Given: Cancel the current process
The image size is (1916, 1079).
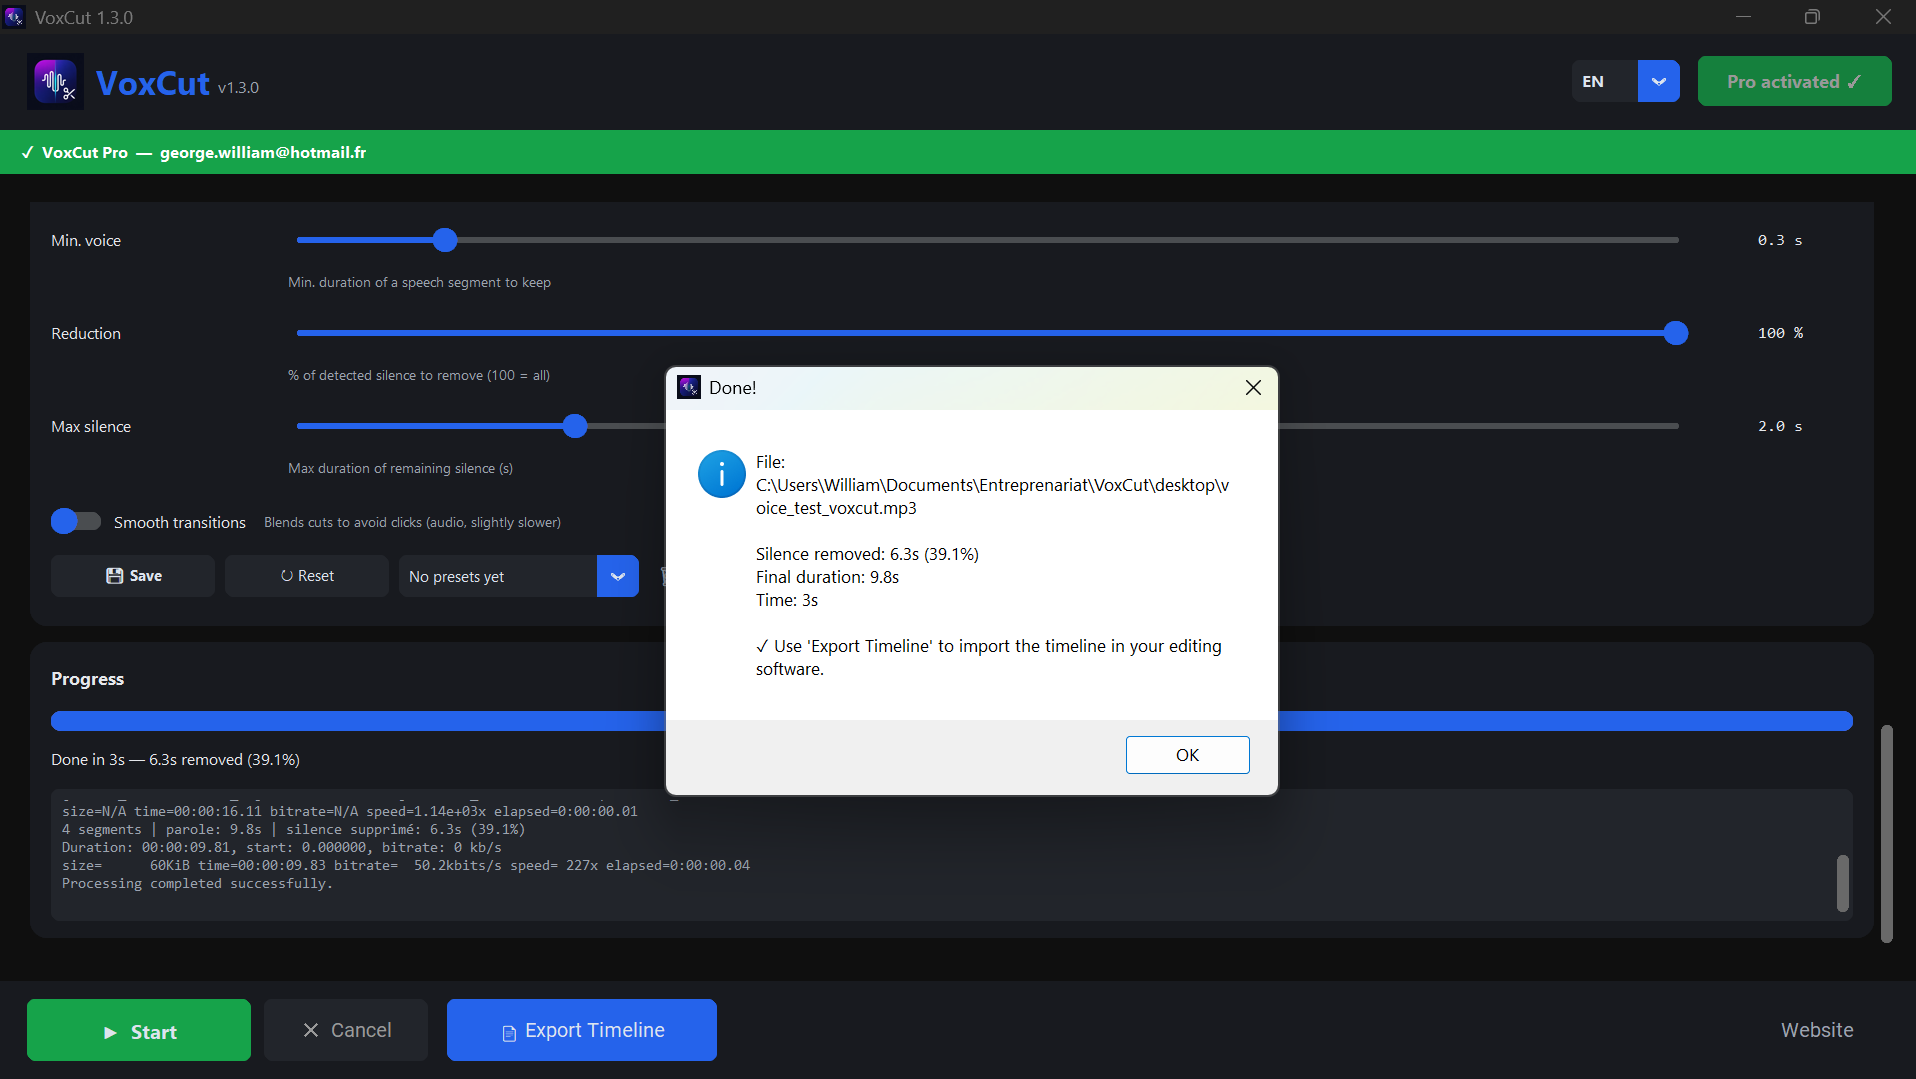Looking at the screenshot, I should coord(346,1030).
